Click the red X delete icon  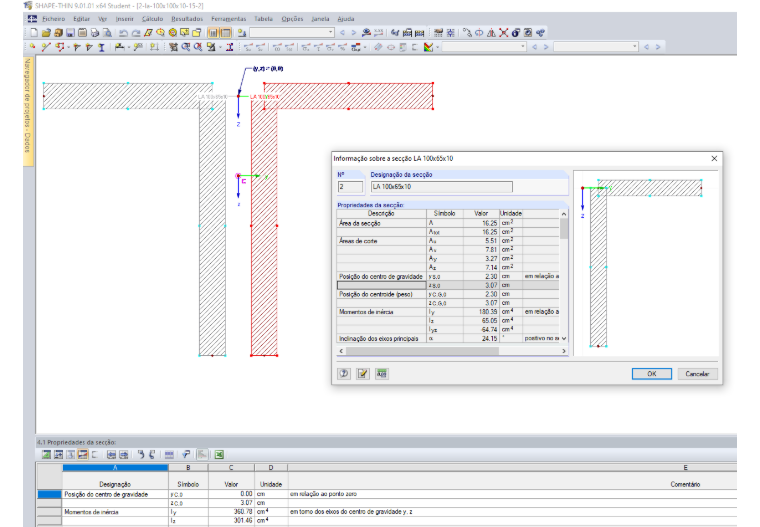504,33
